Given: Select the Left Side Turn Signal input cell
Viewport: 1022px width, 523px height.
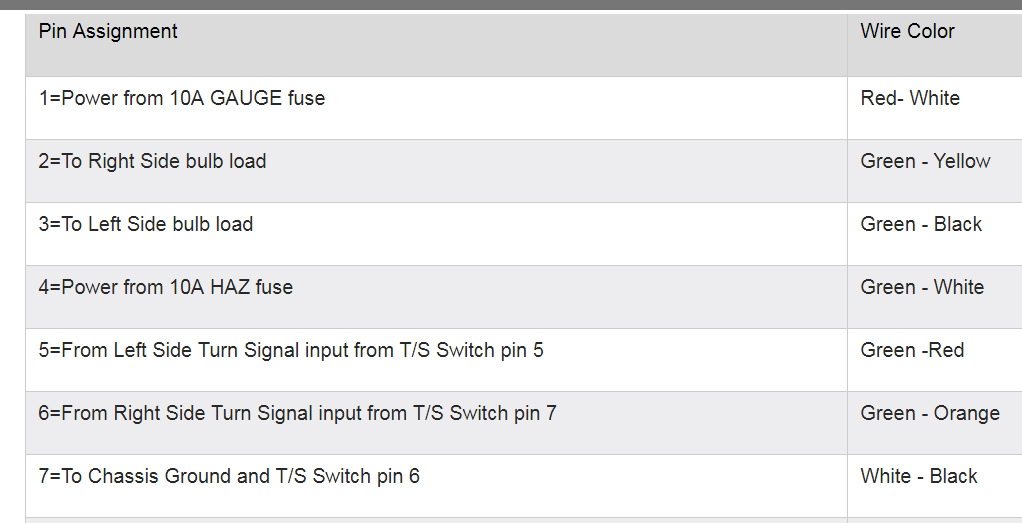Looking at the screenshot, I should pyautogui.click(x=291, y=351).
